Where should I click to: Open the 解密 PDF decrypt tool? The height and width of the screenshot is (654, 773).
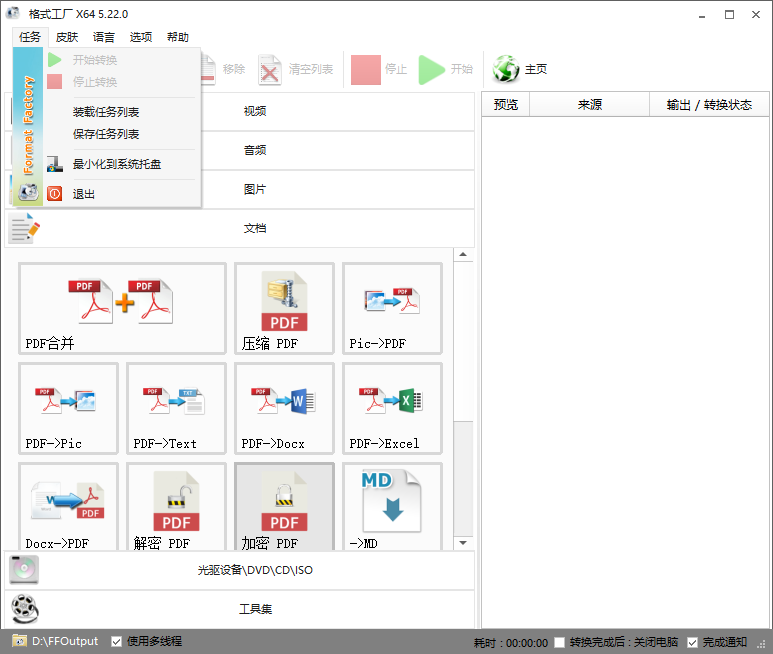click(176, 507)
